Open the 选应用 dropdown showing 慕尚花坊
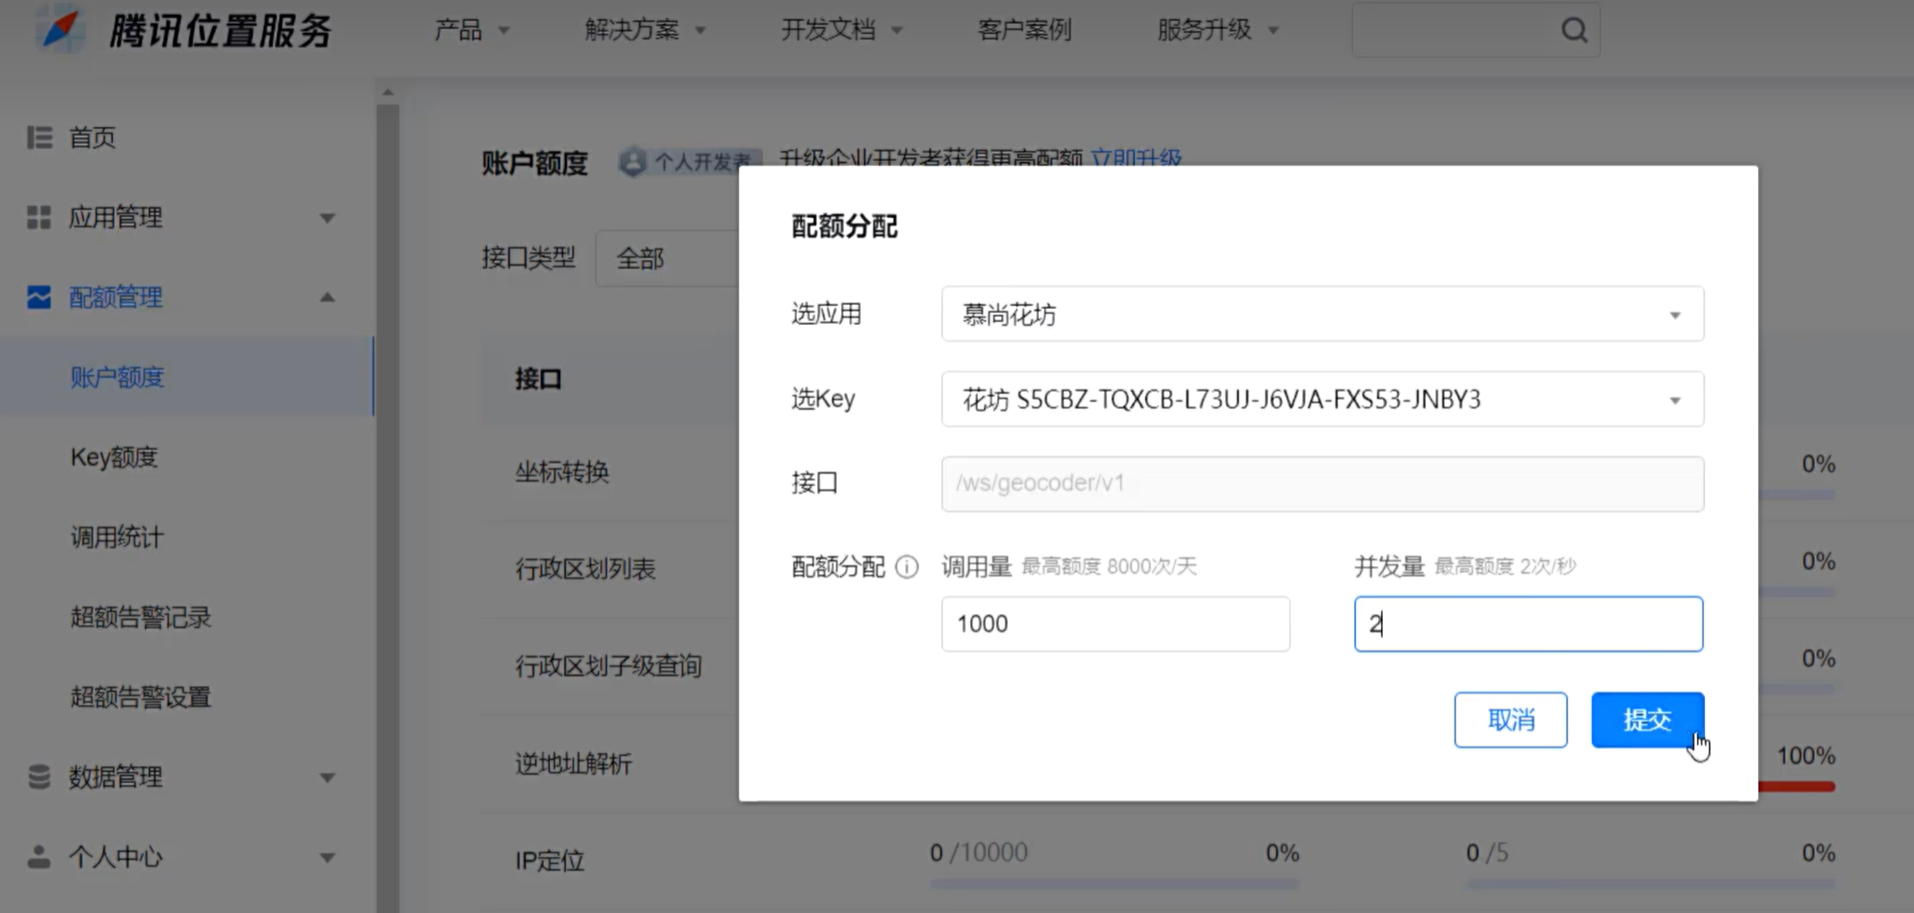The image size is (1914, 913). (x=1322, y=315)
